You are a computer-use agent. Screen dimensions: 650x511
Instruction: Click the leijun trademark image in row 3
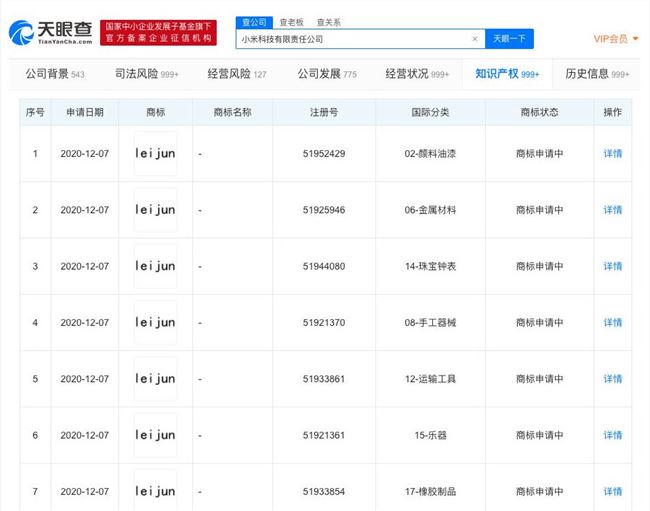coord(155,266)
